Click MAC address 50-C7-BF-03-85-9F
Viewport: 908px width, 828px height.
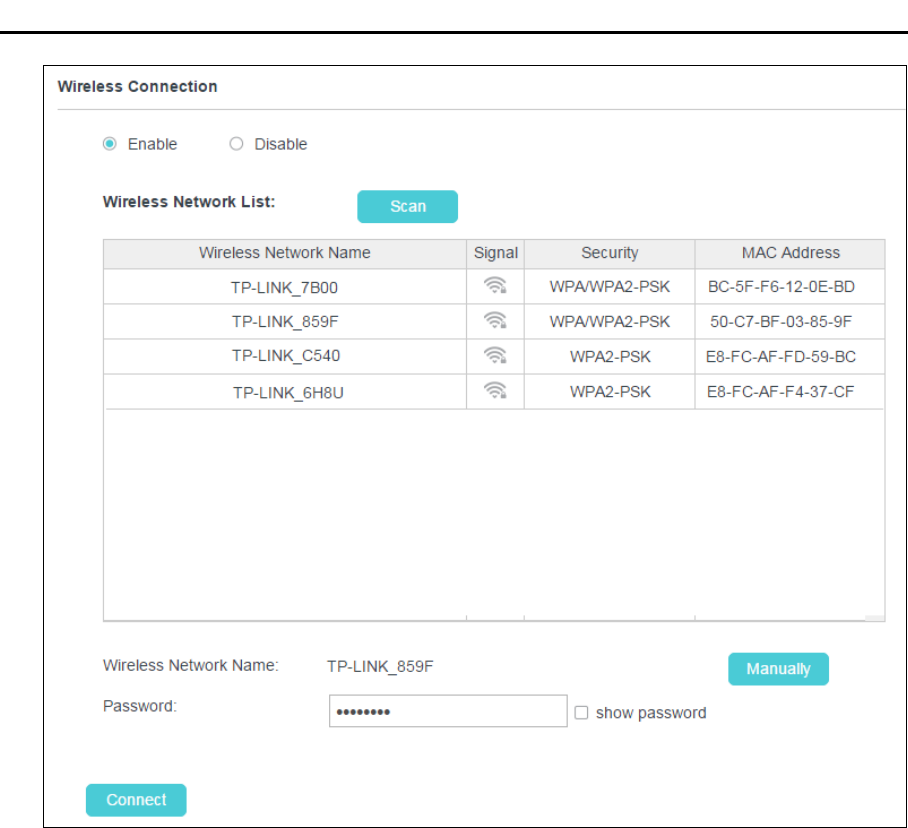(781, 321)
